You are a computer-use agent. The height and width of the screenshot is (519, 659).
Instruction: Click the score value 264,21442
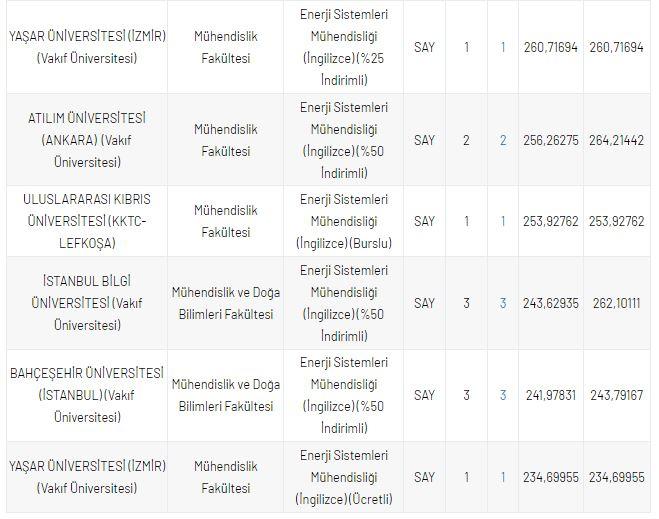[x=616, y=140]
